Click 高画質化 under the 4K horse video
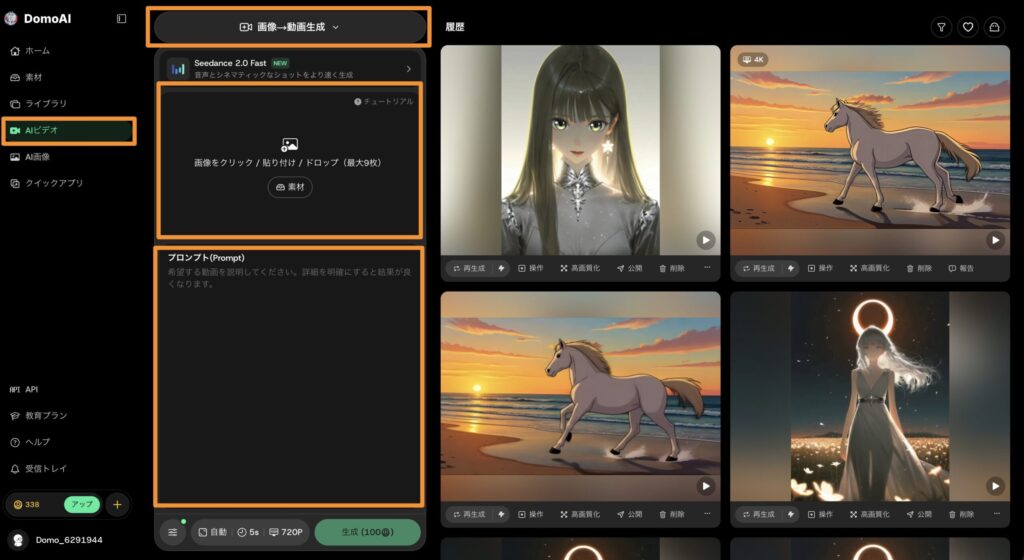This screenshot has height=560, width=1024. (x=870, y=268)
